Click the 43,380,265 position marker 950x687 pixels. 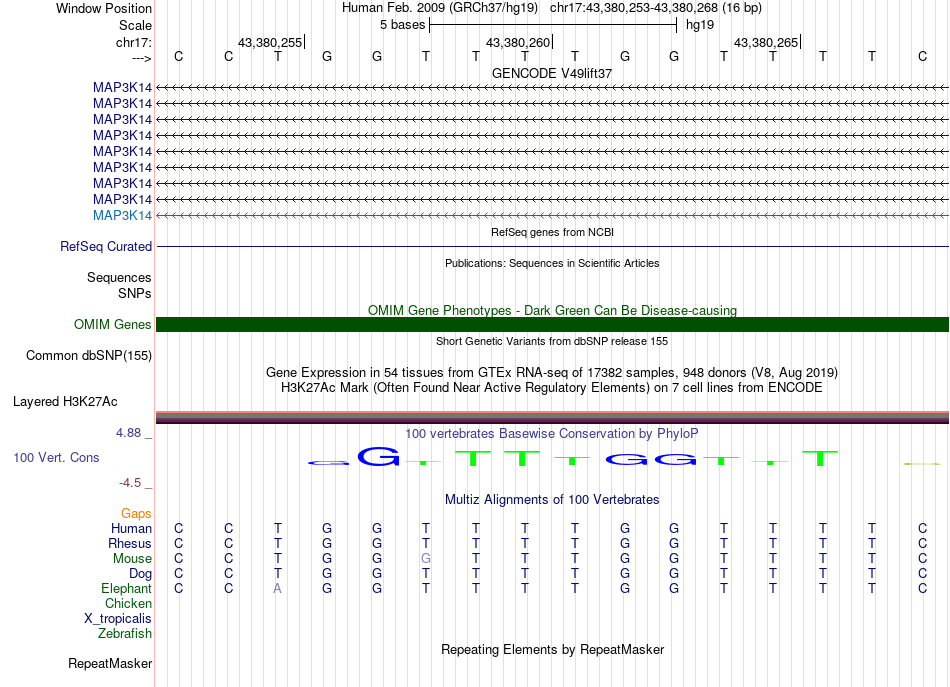[766, 42]
